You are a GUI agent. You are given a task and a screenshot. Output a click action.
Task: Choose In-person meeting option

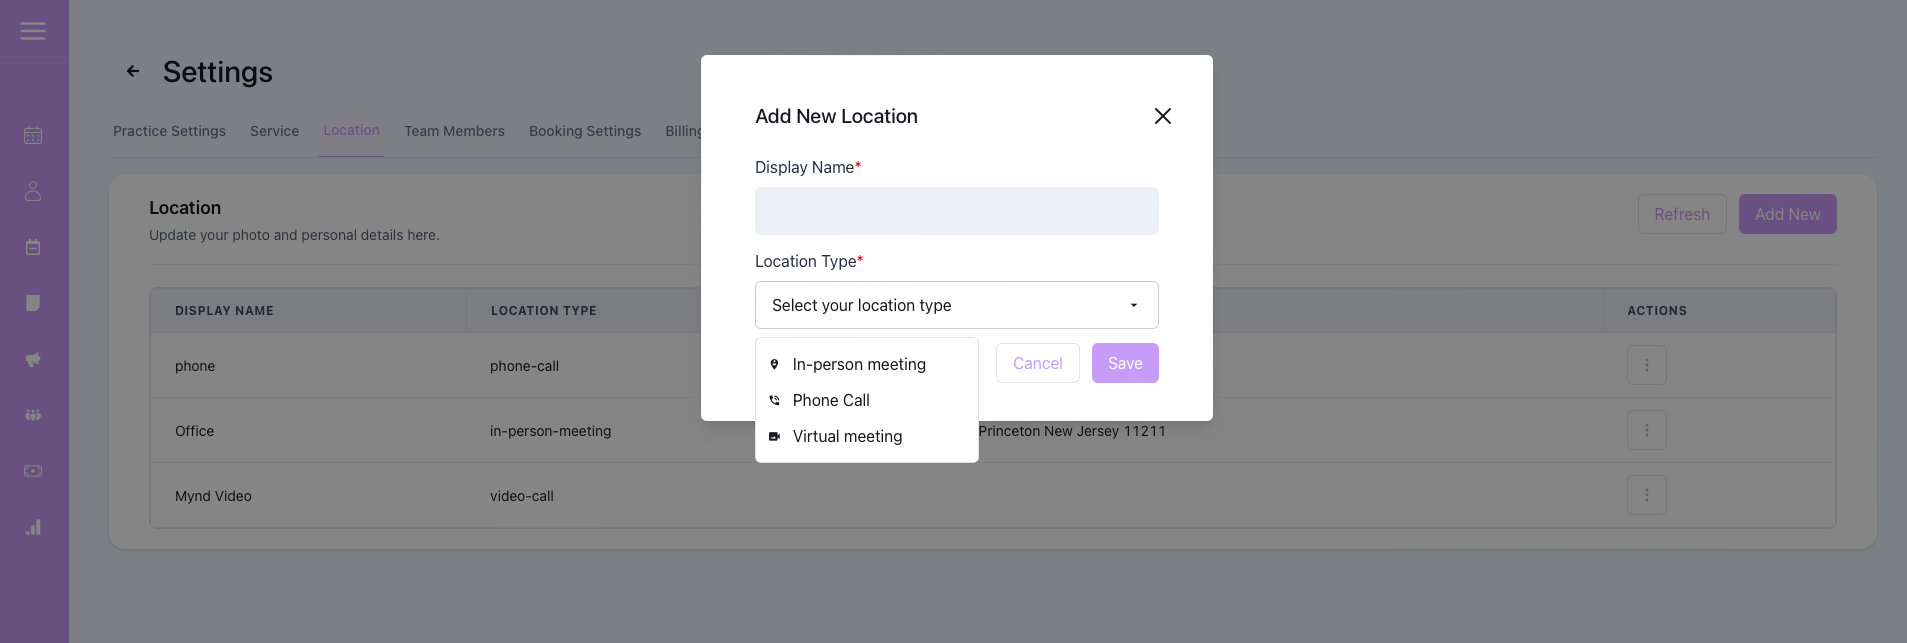pyautogui.click(x=859, y=364)
